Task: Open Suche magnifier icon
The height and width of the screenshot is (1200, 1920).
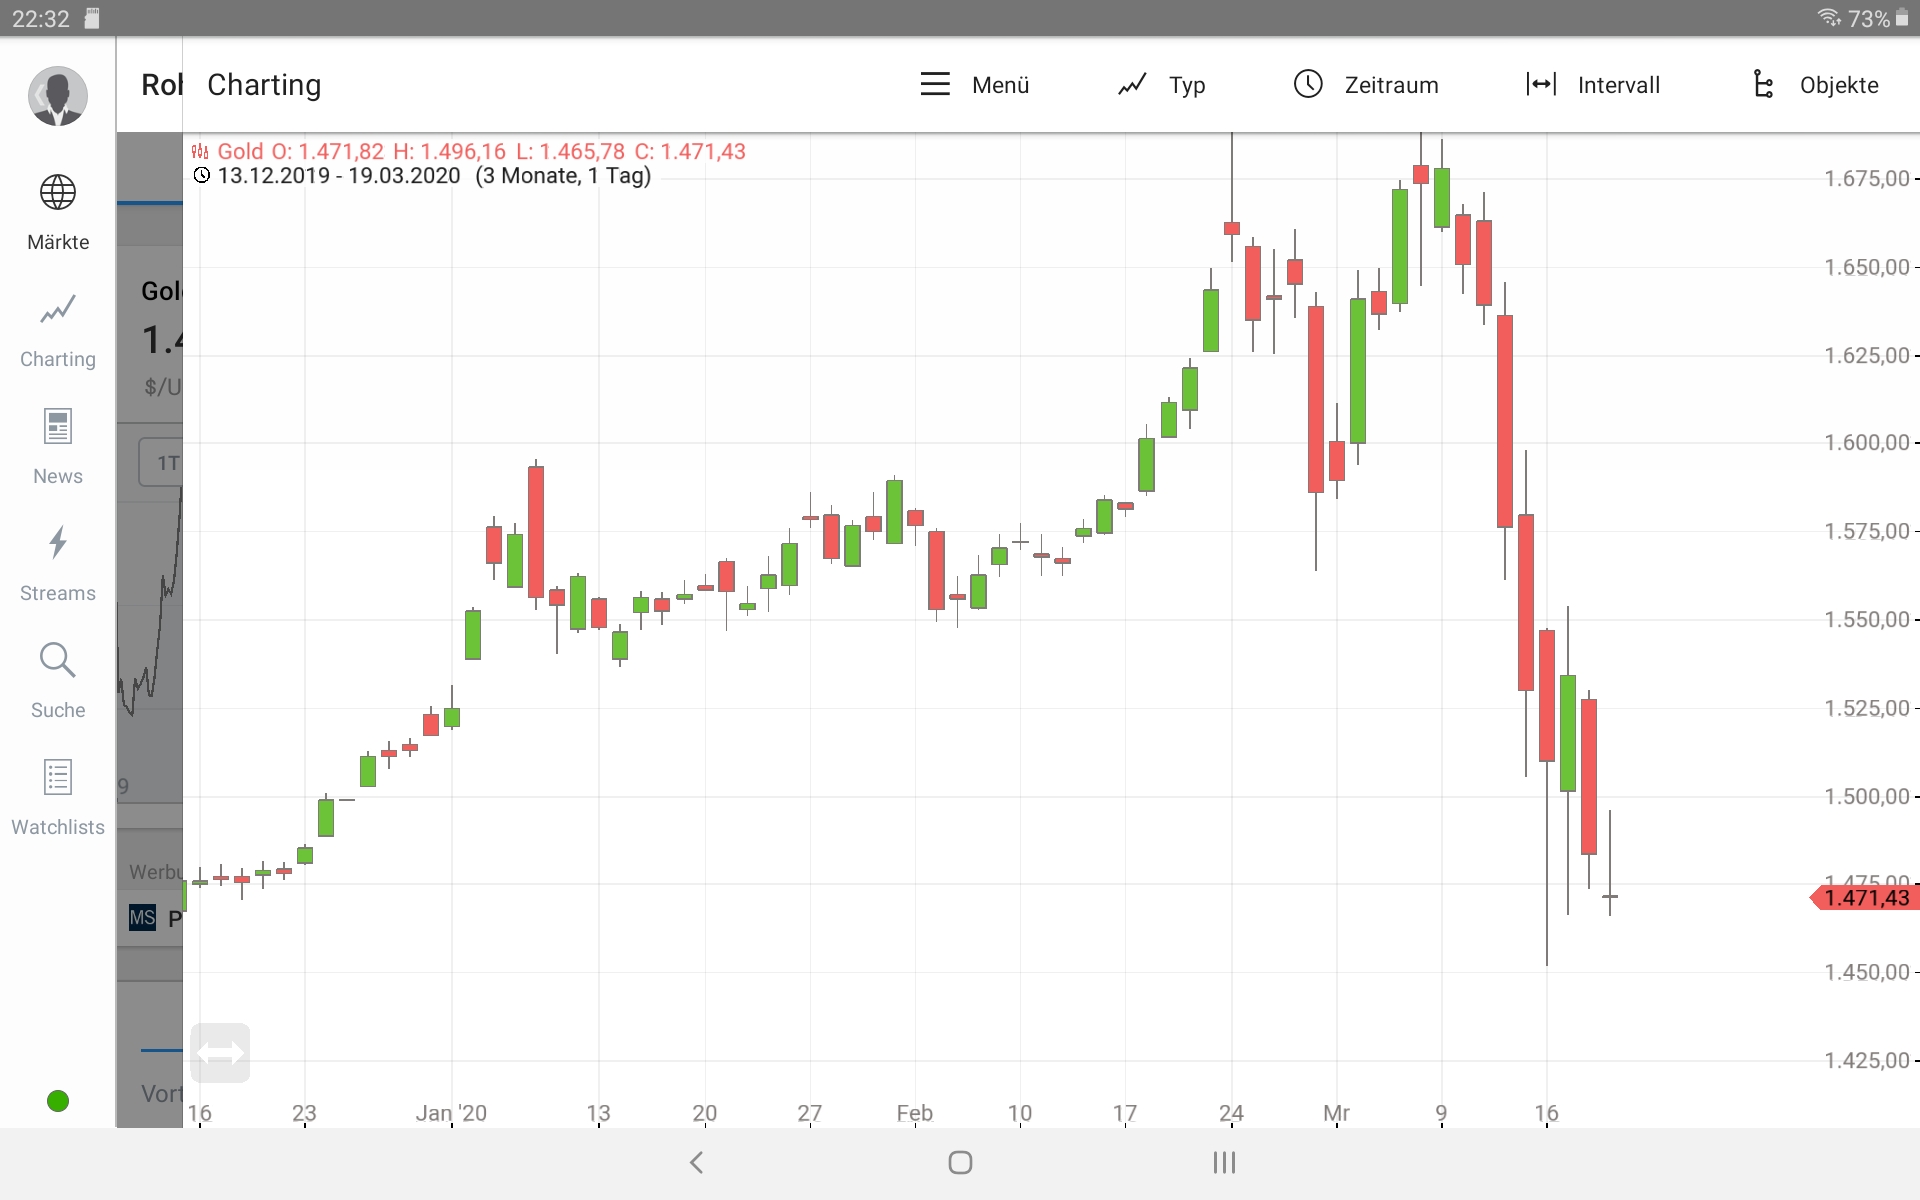Action: [58, 660]
